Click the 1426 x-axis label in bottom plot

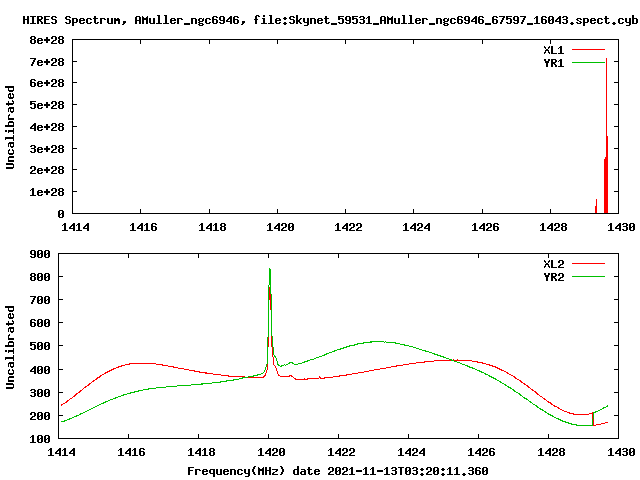481,452
